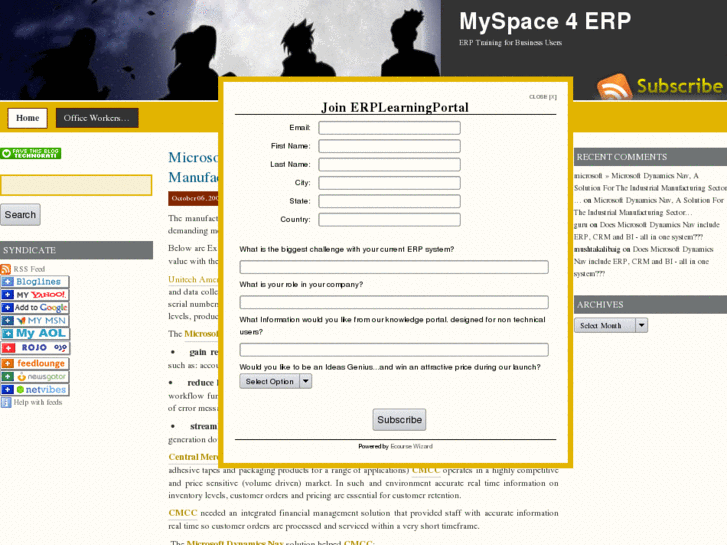Click the company role answer field
The height and width of the screenshot is (545, 727).
394,302
